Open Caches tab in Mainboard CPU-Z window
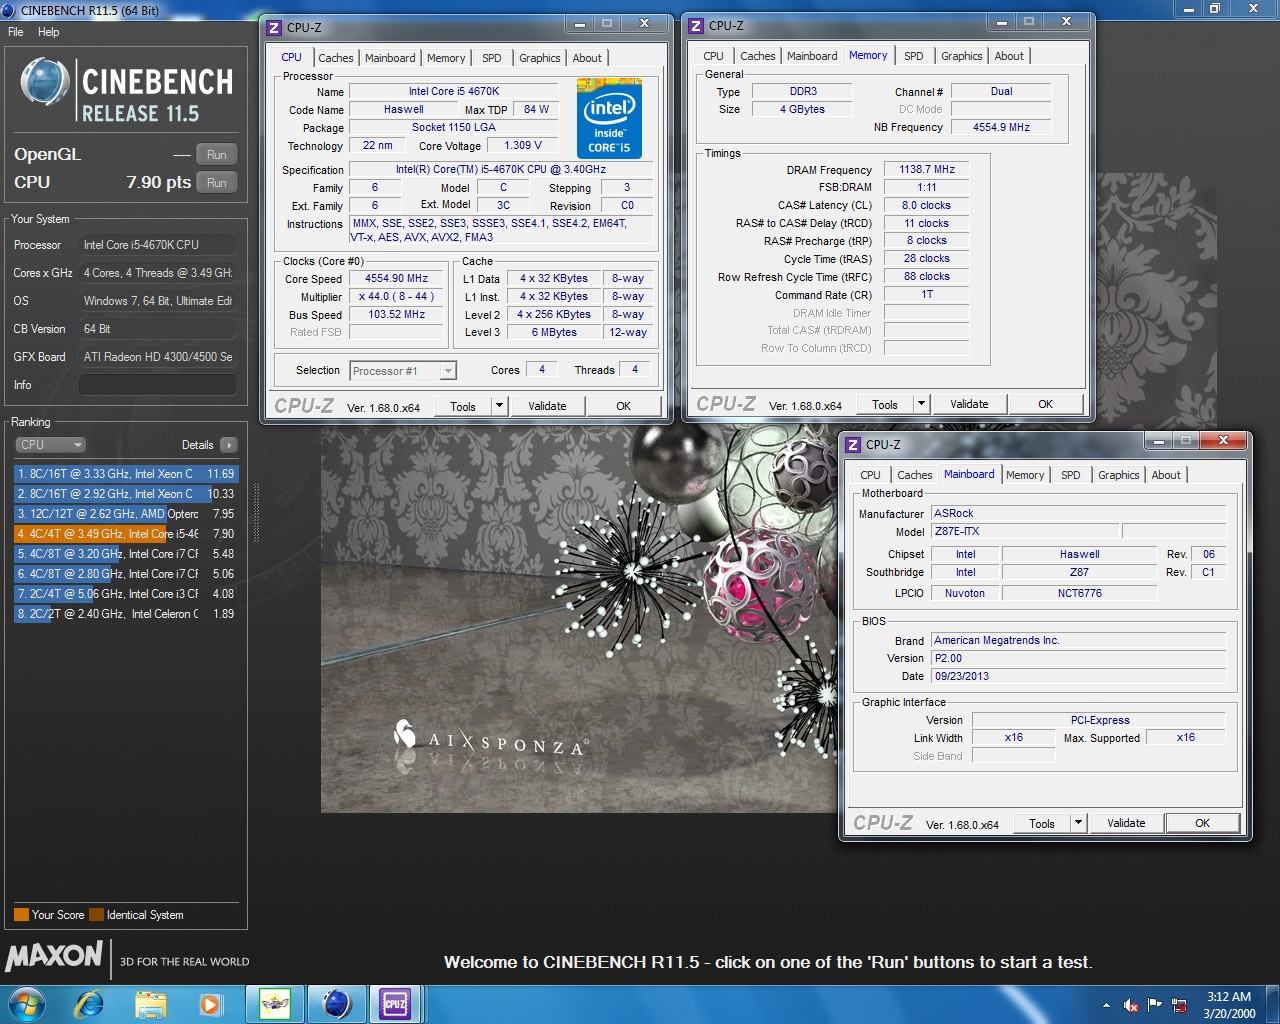1280x1024 pixels. pos(915,475)
